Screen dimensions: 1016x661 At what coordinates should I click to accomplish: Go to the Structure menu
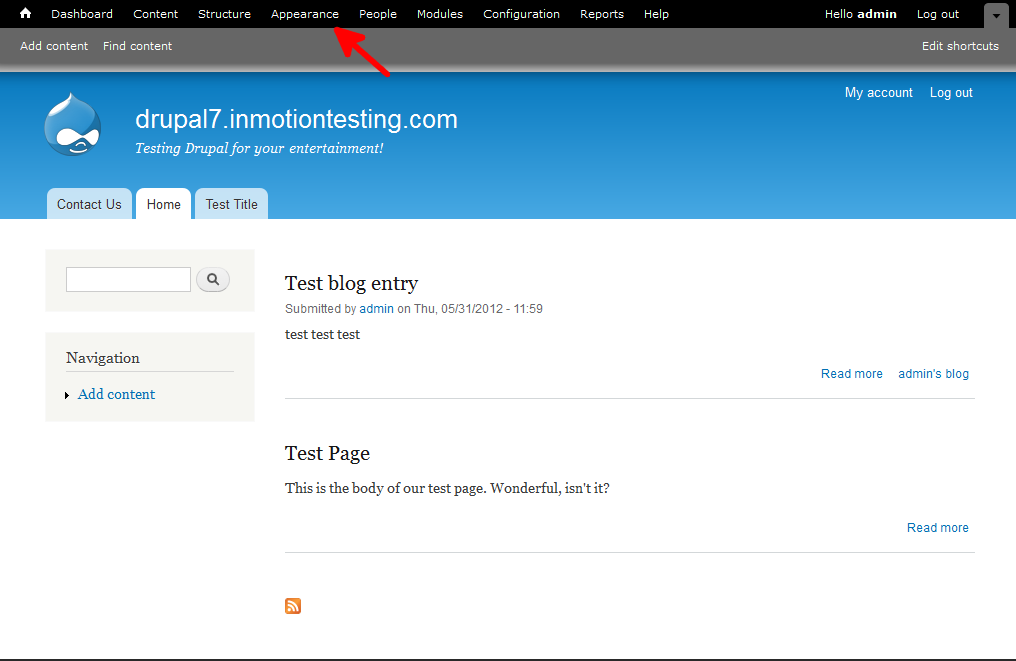[x=224, y=14]
